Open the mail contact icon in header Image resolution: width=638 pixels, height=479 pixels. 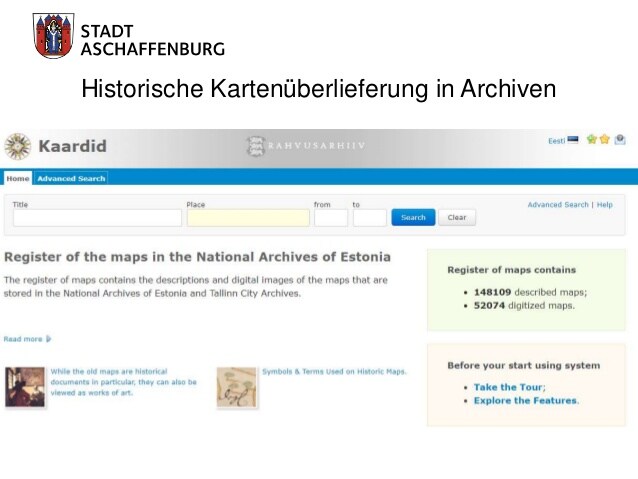620,140
